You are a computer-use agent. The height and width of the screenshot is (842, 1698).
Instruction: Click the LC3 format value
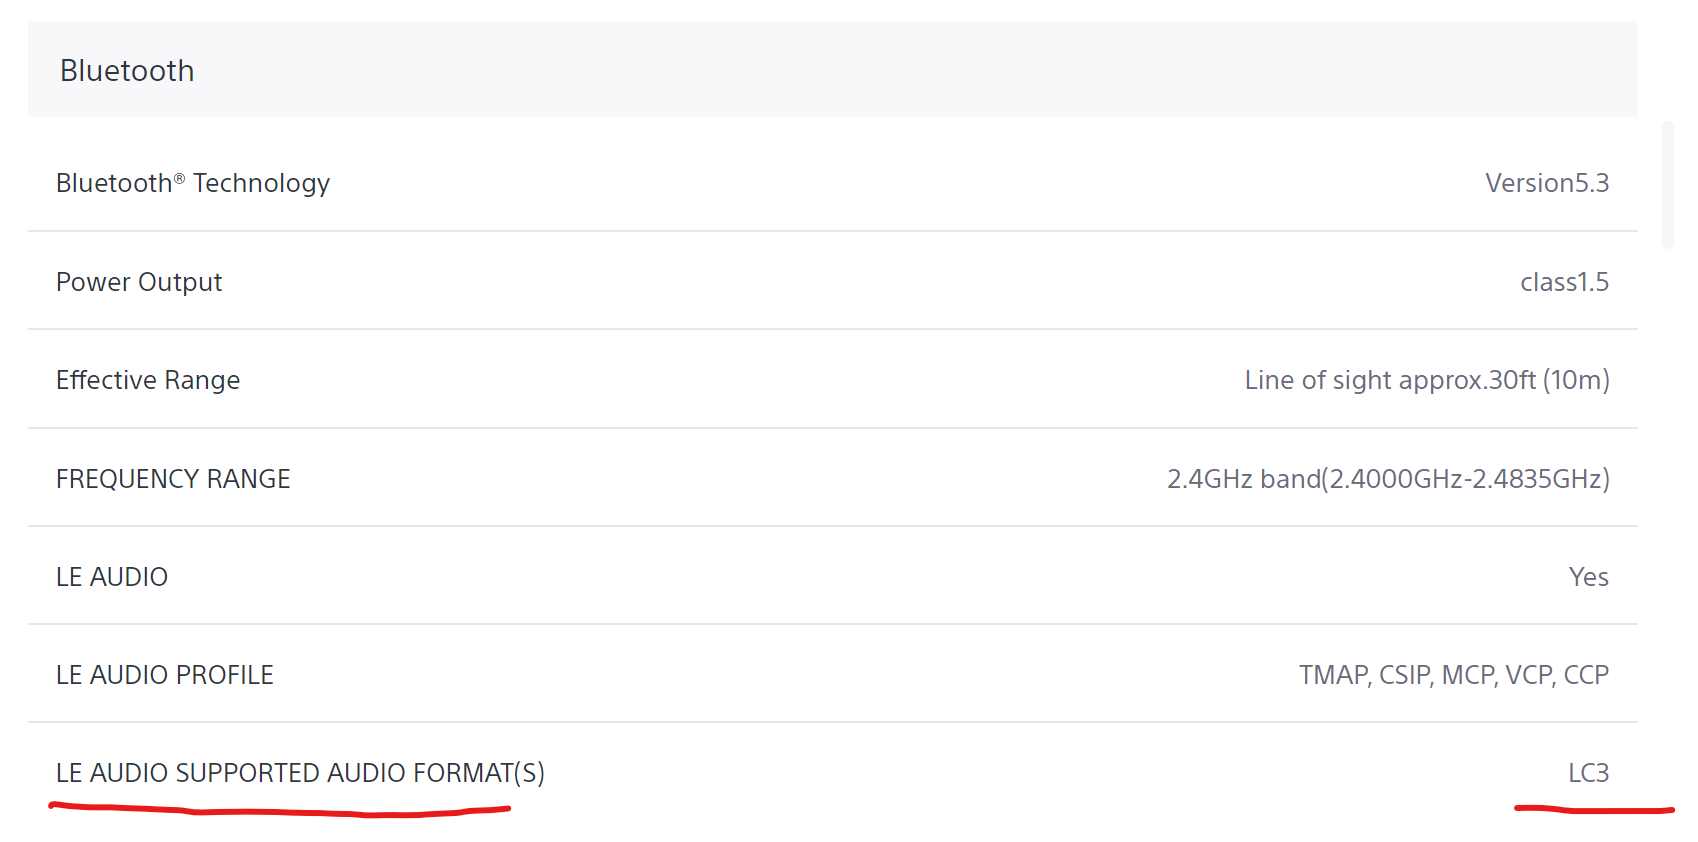coord(1588,773)
